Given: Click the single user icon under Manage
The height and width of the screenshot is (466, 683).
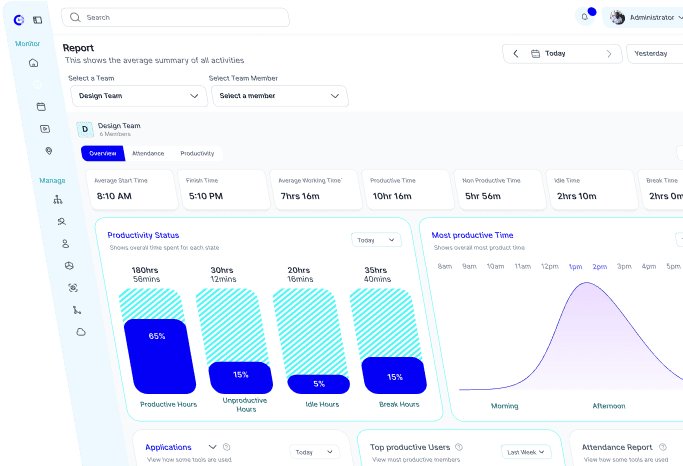Looking at the screenshot, I should (x=65, y=243).
